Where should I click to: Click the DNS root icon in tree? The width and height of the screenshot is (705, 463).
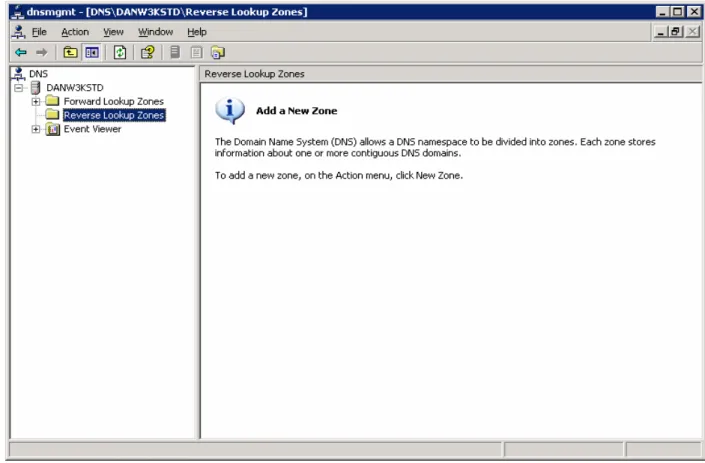18,74
